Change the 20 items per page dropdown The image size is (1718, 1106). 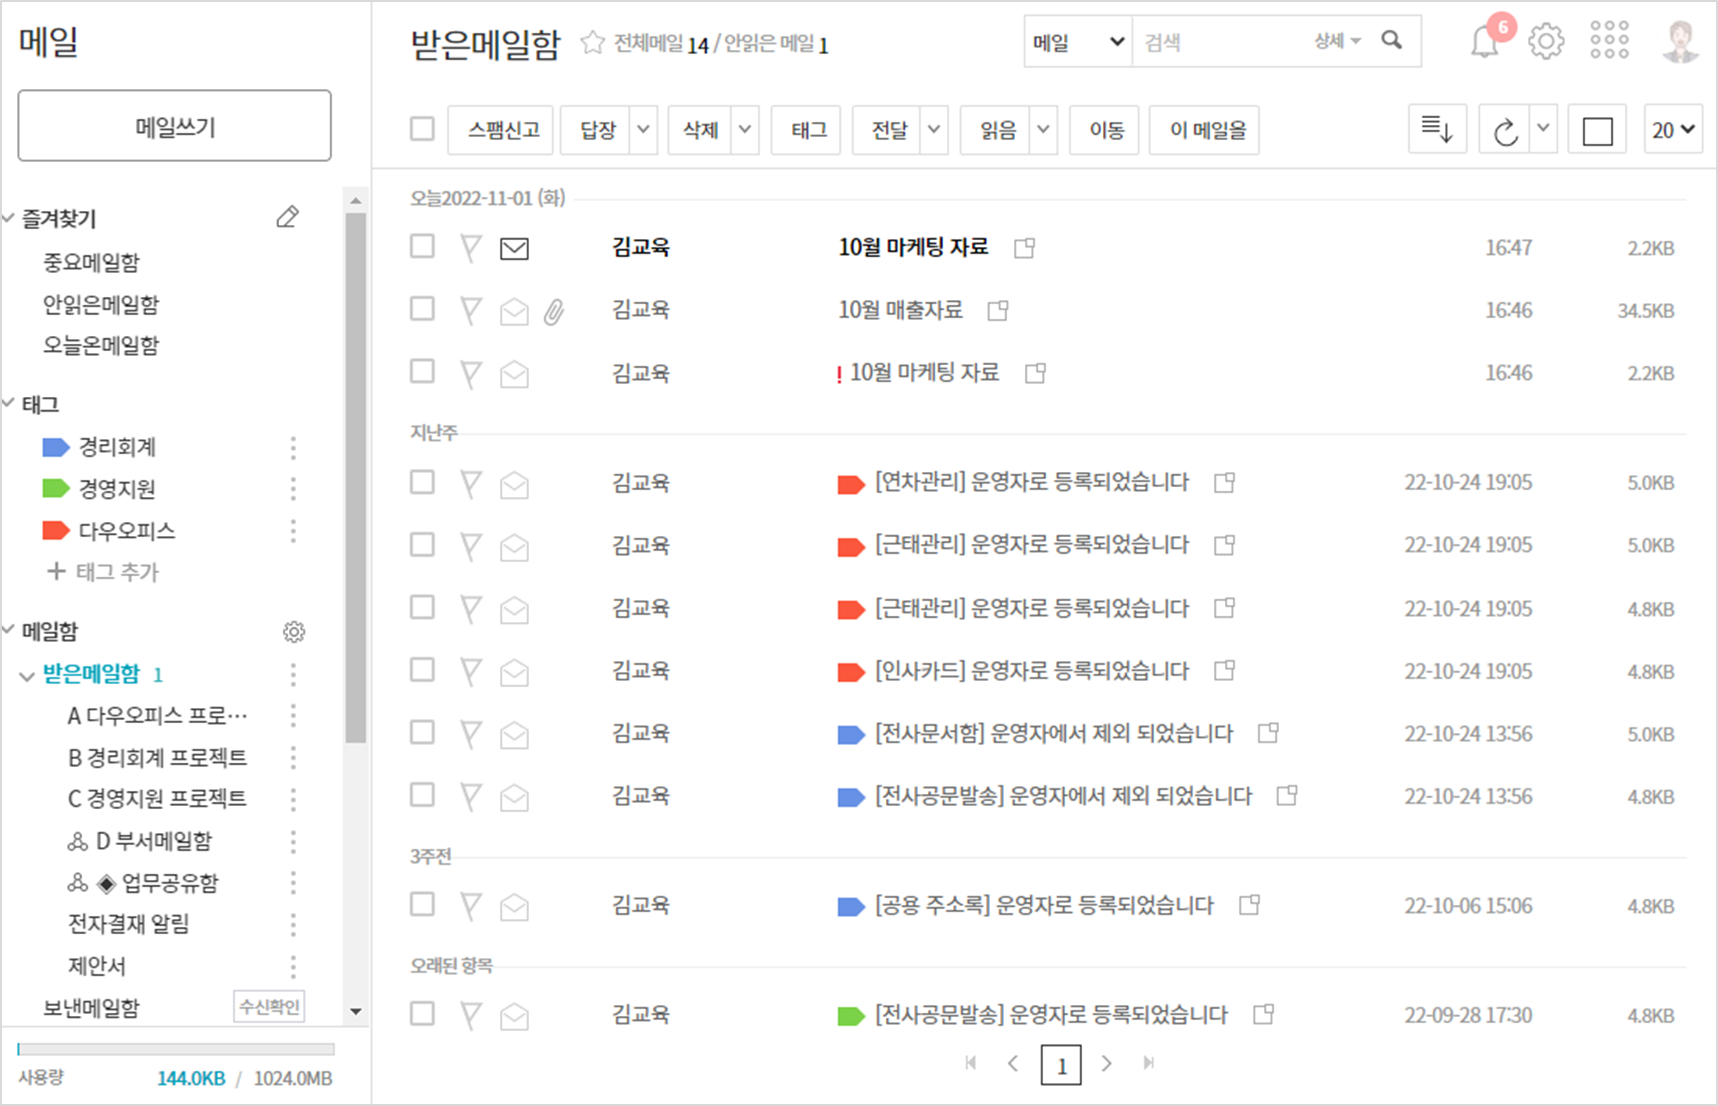point(1673,130)
